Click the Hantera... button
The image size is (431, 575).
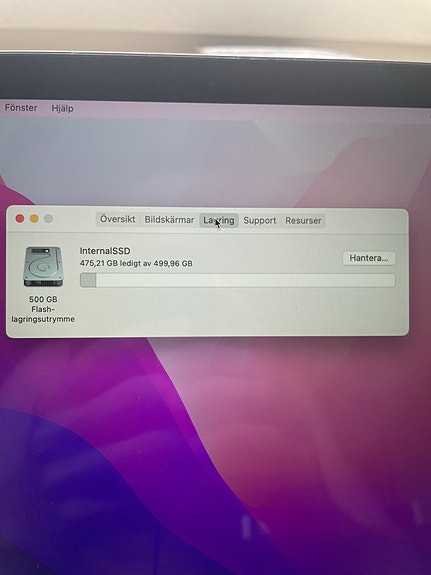click(369, 258)
